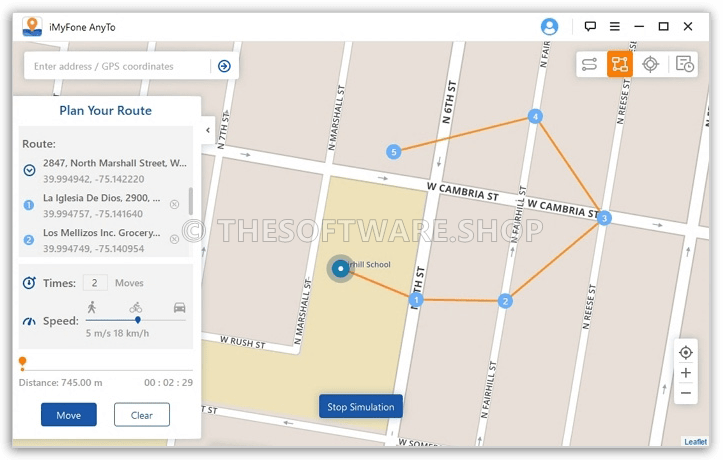
Task: Click map waypoint marker 3
Action: [604, 218]
